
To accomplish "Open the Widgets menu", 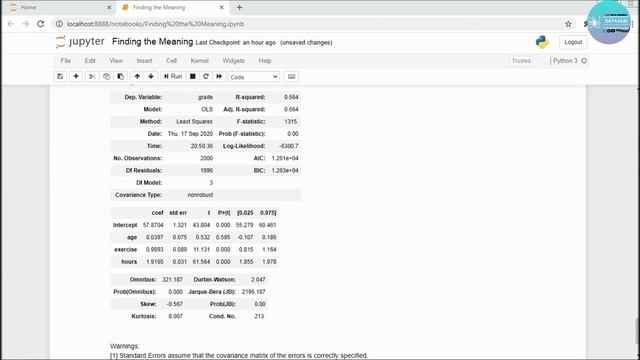I will pos(233,61).
